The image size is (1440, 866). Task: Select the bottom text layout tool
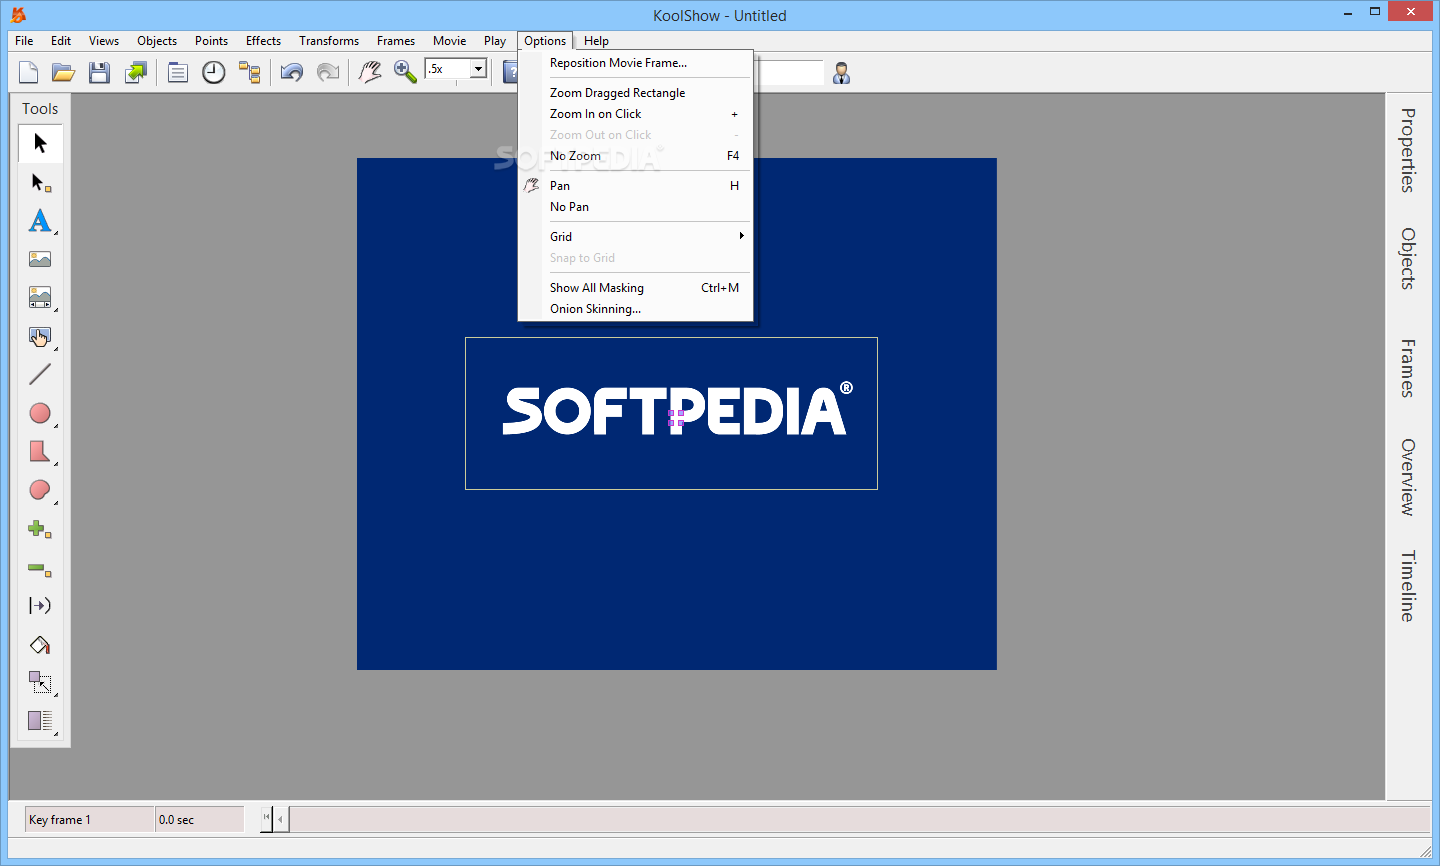(x=40, y=721)
